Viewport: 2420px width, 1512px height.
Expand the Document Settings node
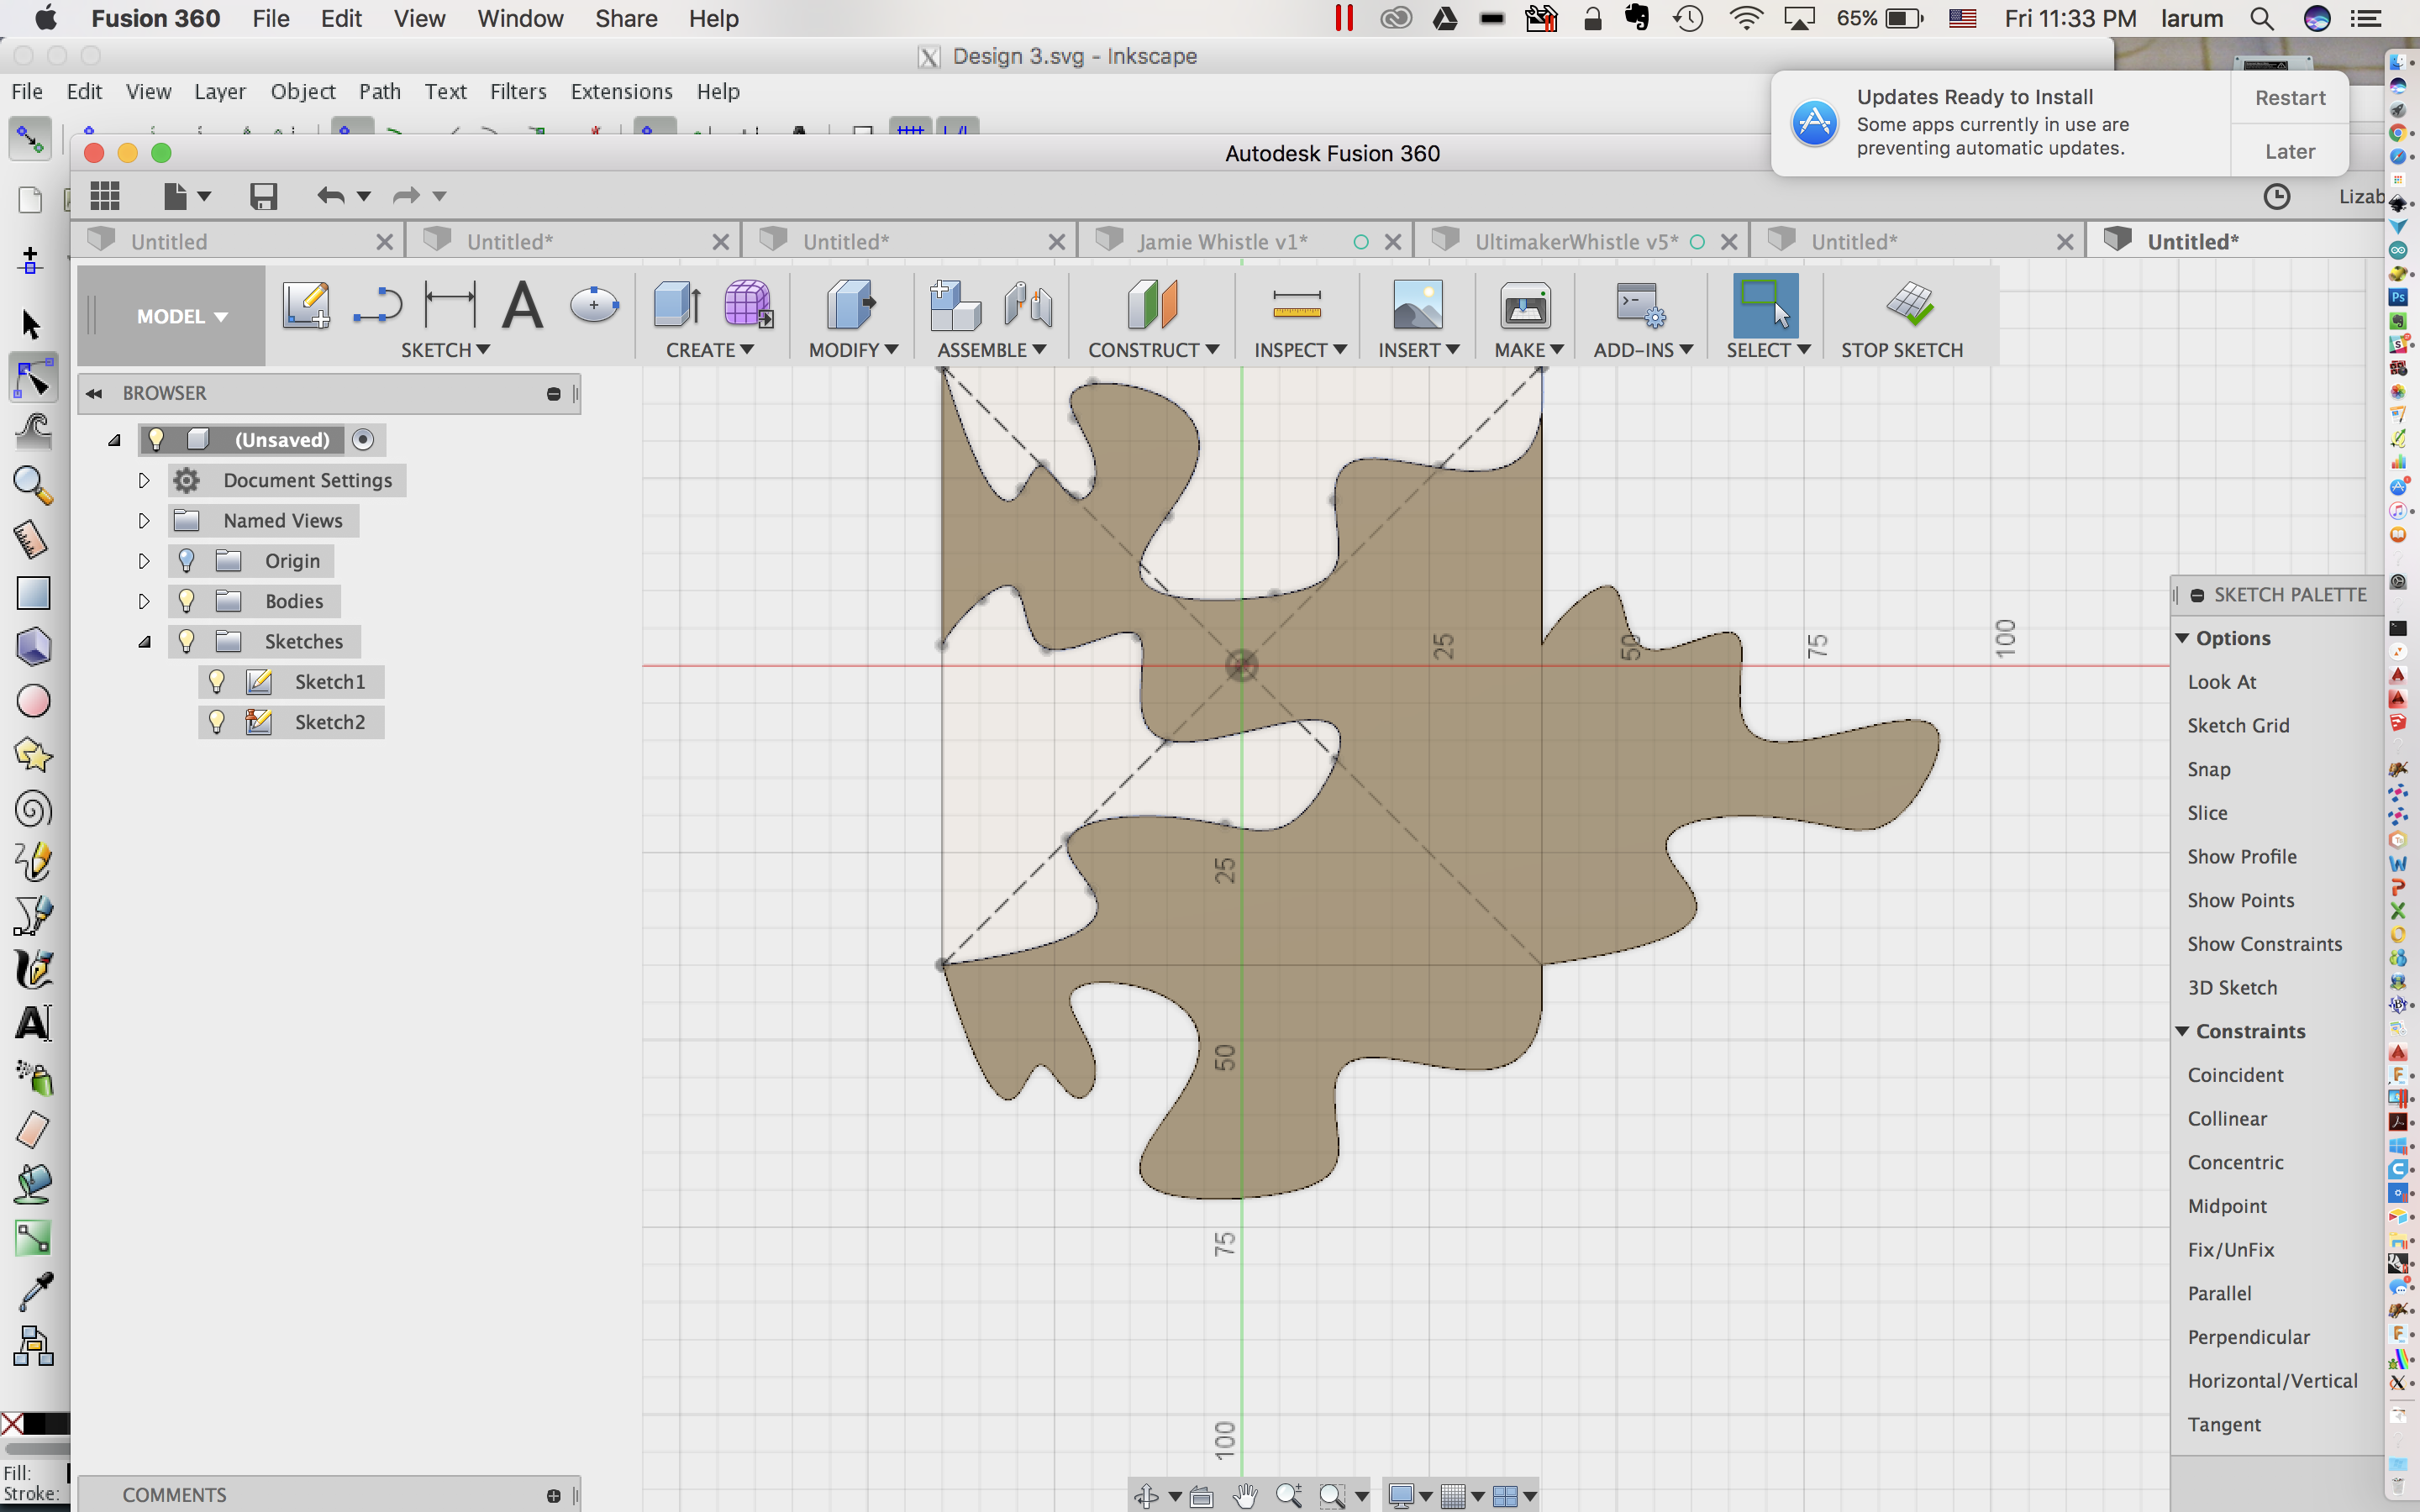pos(144,481)
